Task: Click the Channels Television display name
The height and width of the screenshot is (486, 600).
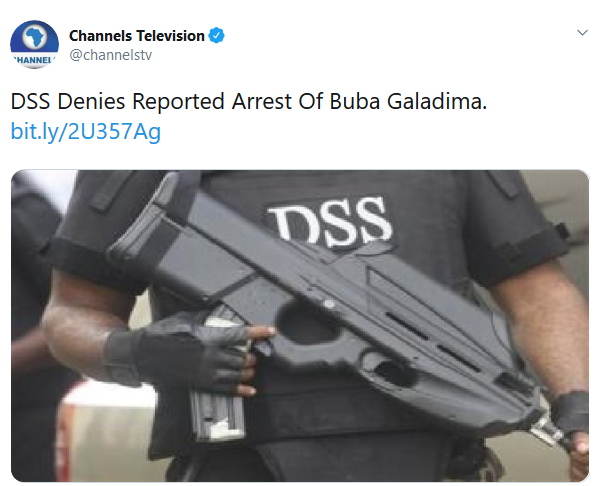Action: point(137,36)
